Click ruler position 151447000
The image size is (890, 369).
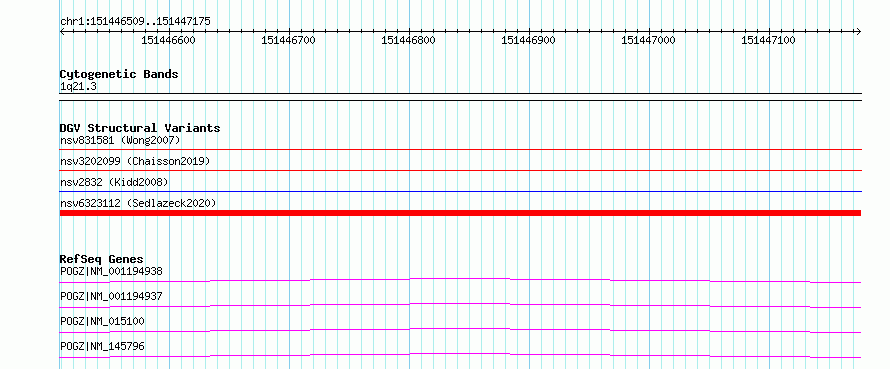tap(649, 40)
